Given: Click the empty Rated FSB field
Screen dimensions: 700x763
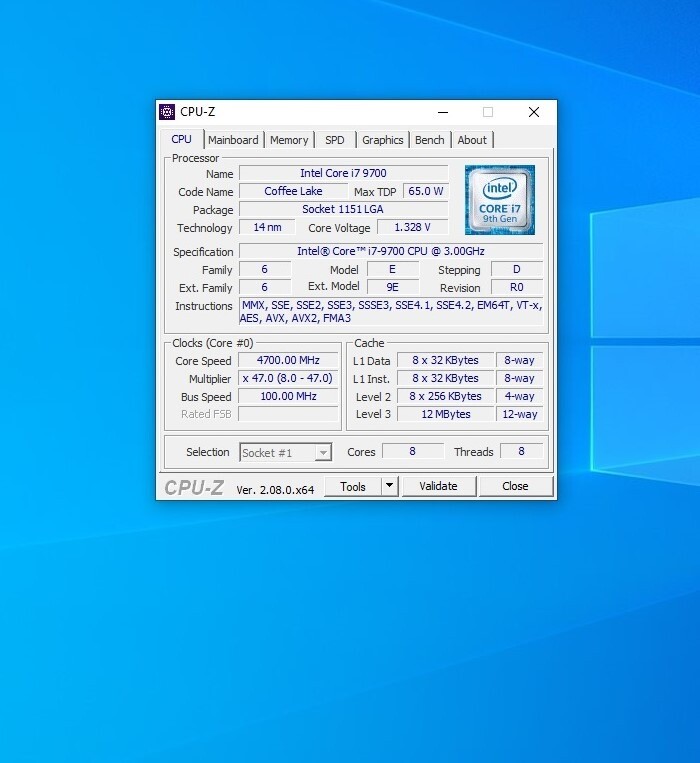Looking at the screenshot, I should point(288,414).
